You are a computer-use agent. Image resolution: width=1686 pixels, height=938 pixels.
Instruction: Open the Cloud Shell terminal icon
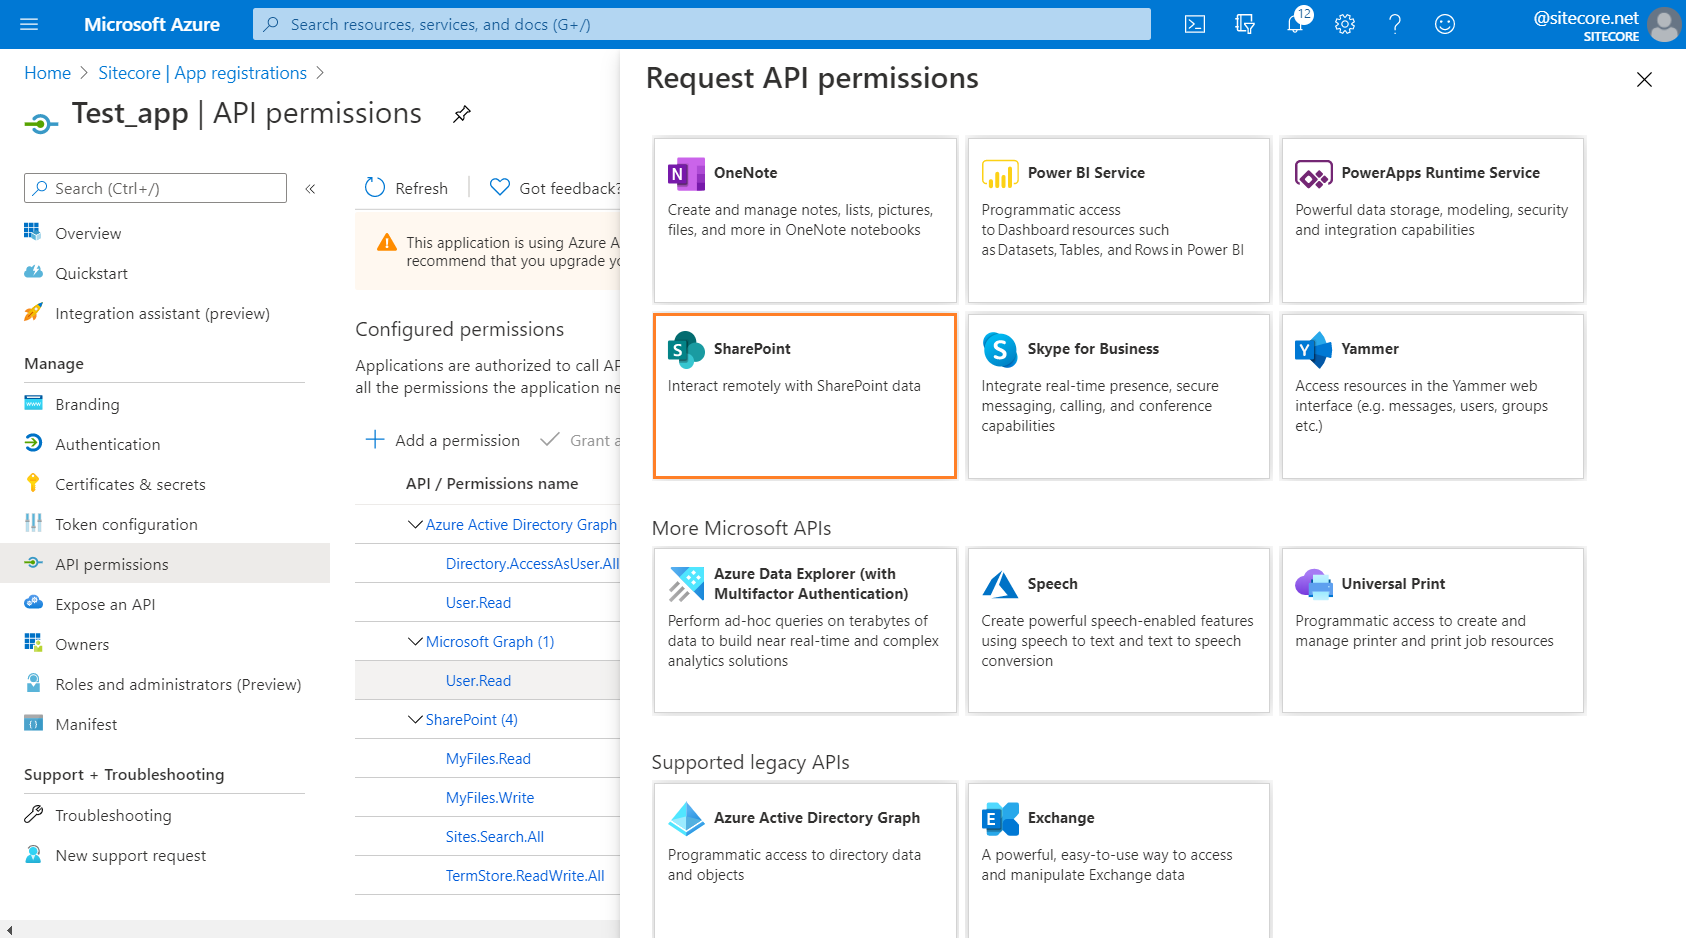[1194, 23]
